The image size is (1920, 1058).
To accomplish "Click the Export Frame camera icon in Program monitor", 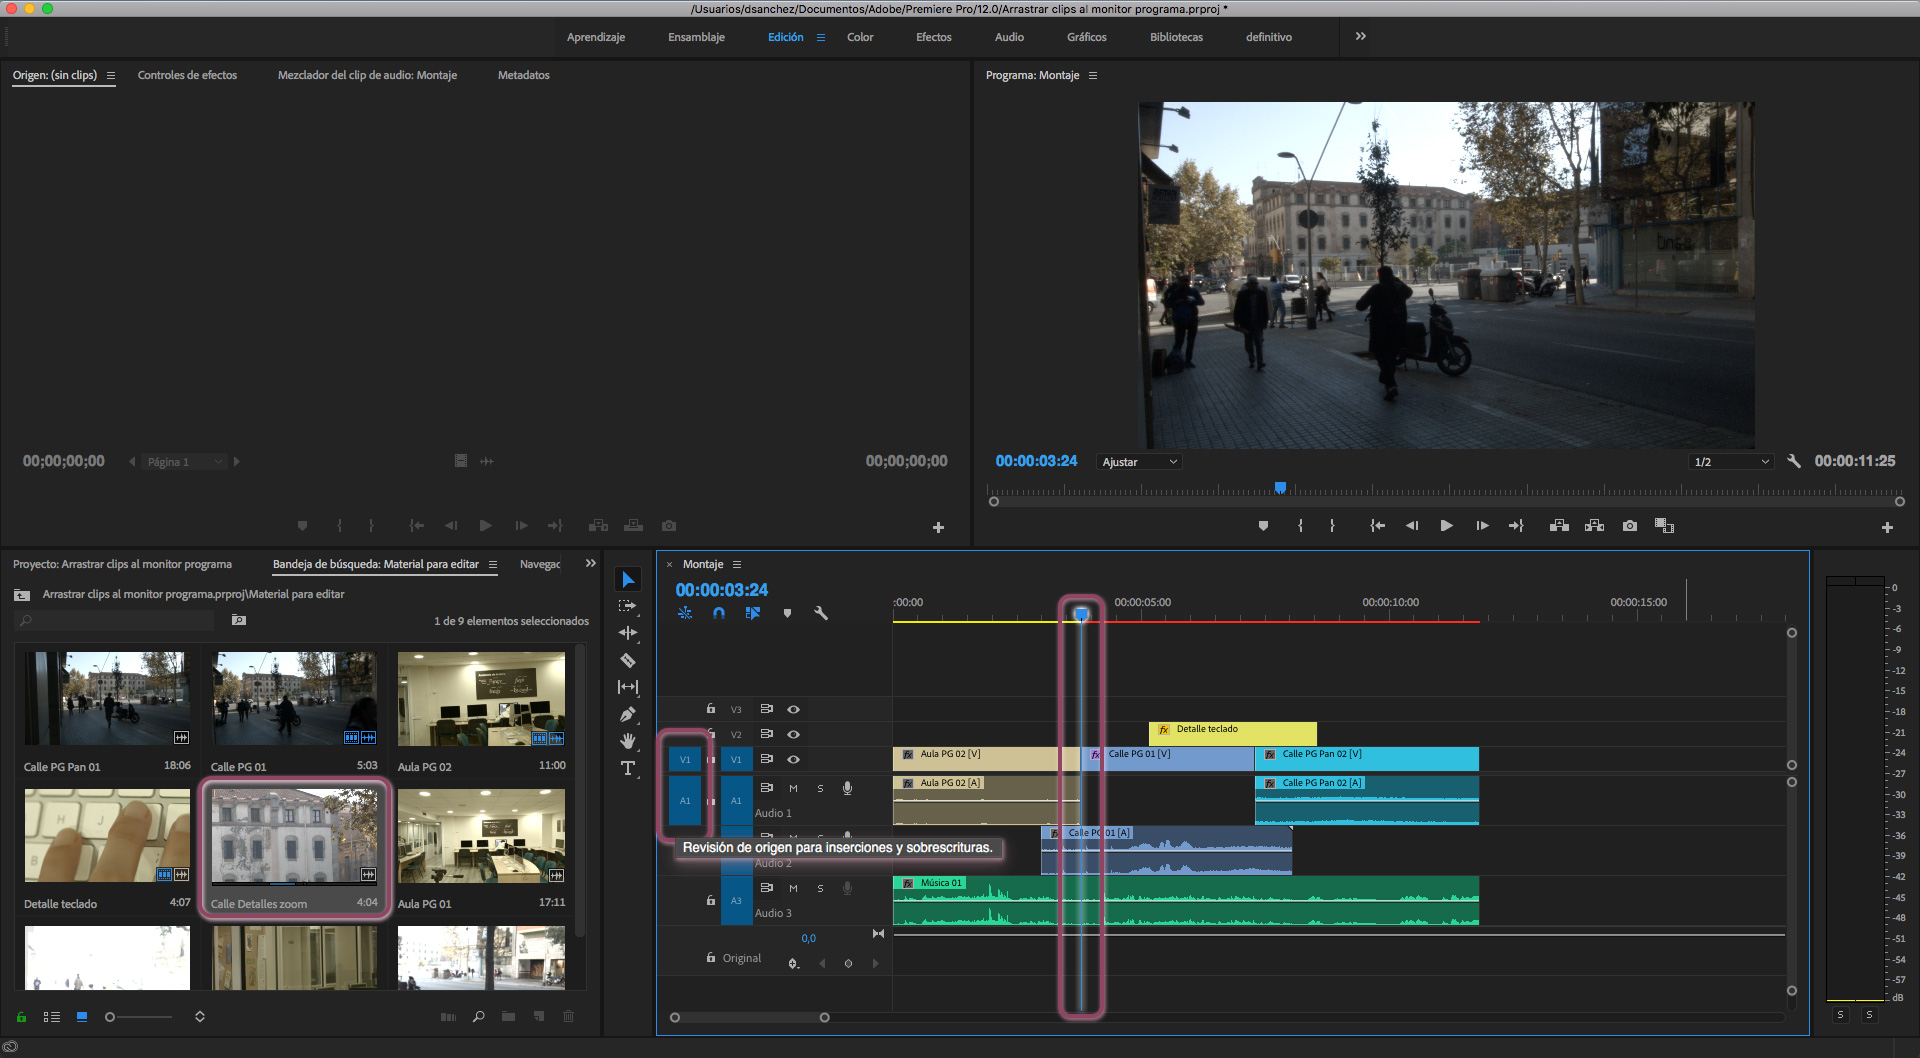I will pos(1630,526).
